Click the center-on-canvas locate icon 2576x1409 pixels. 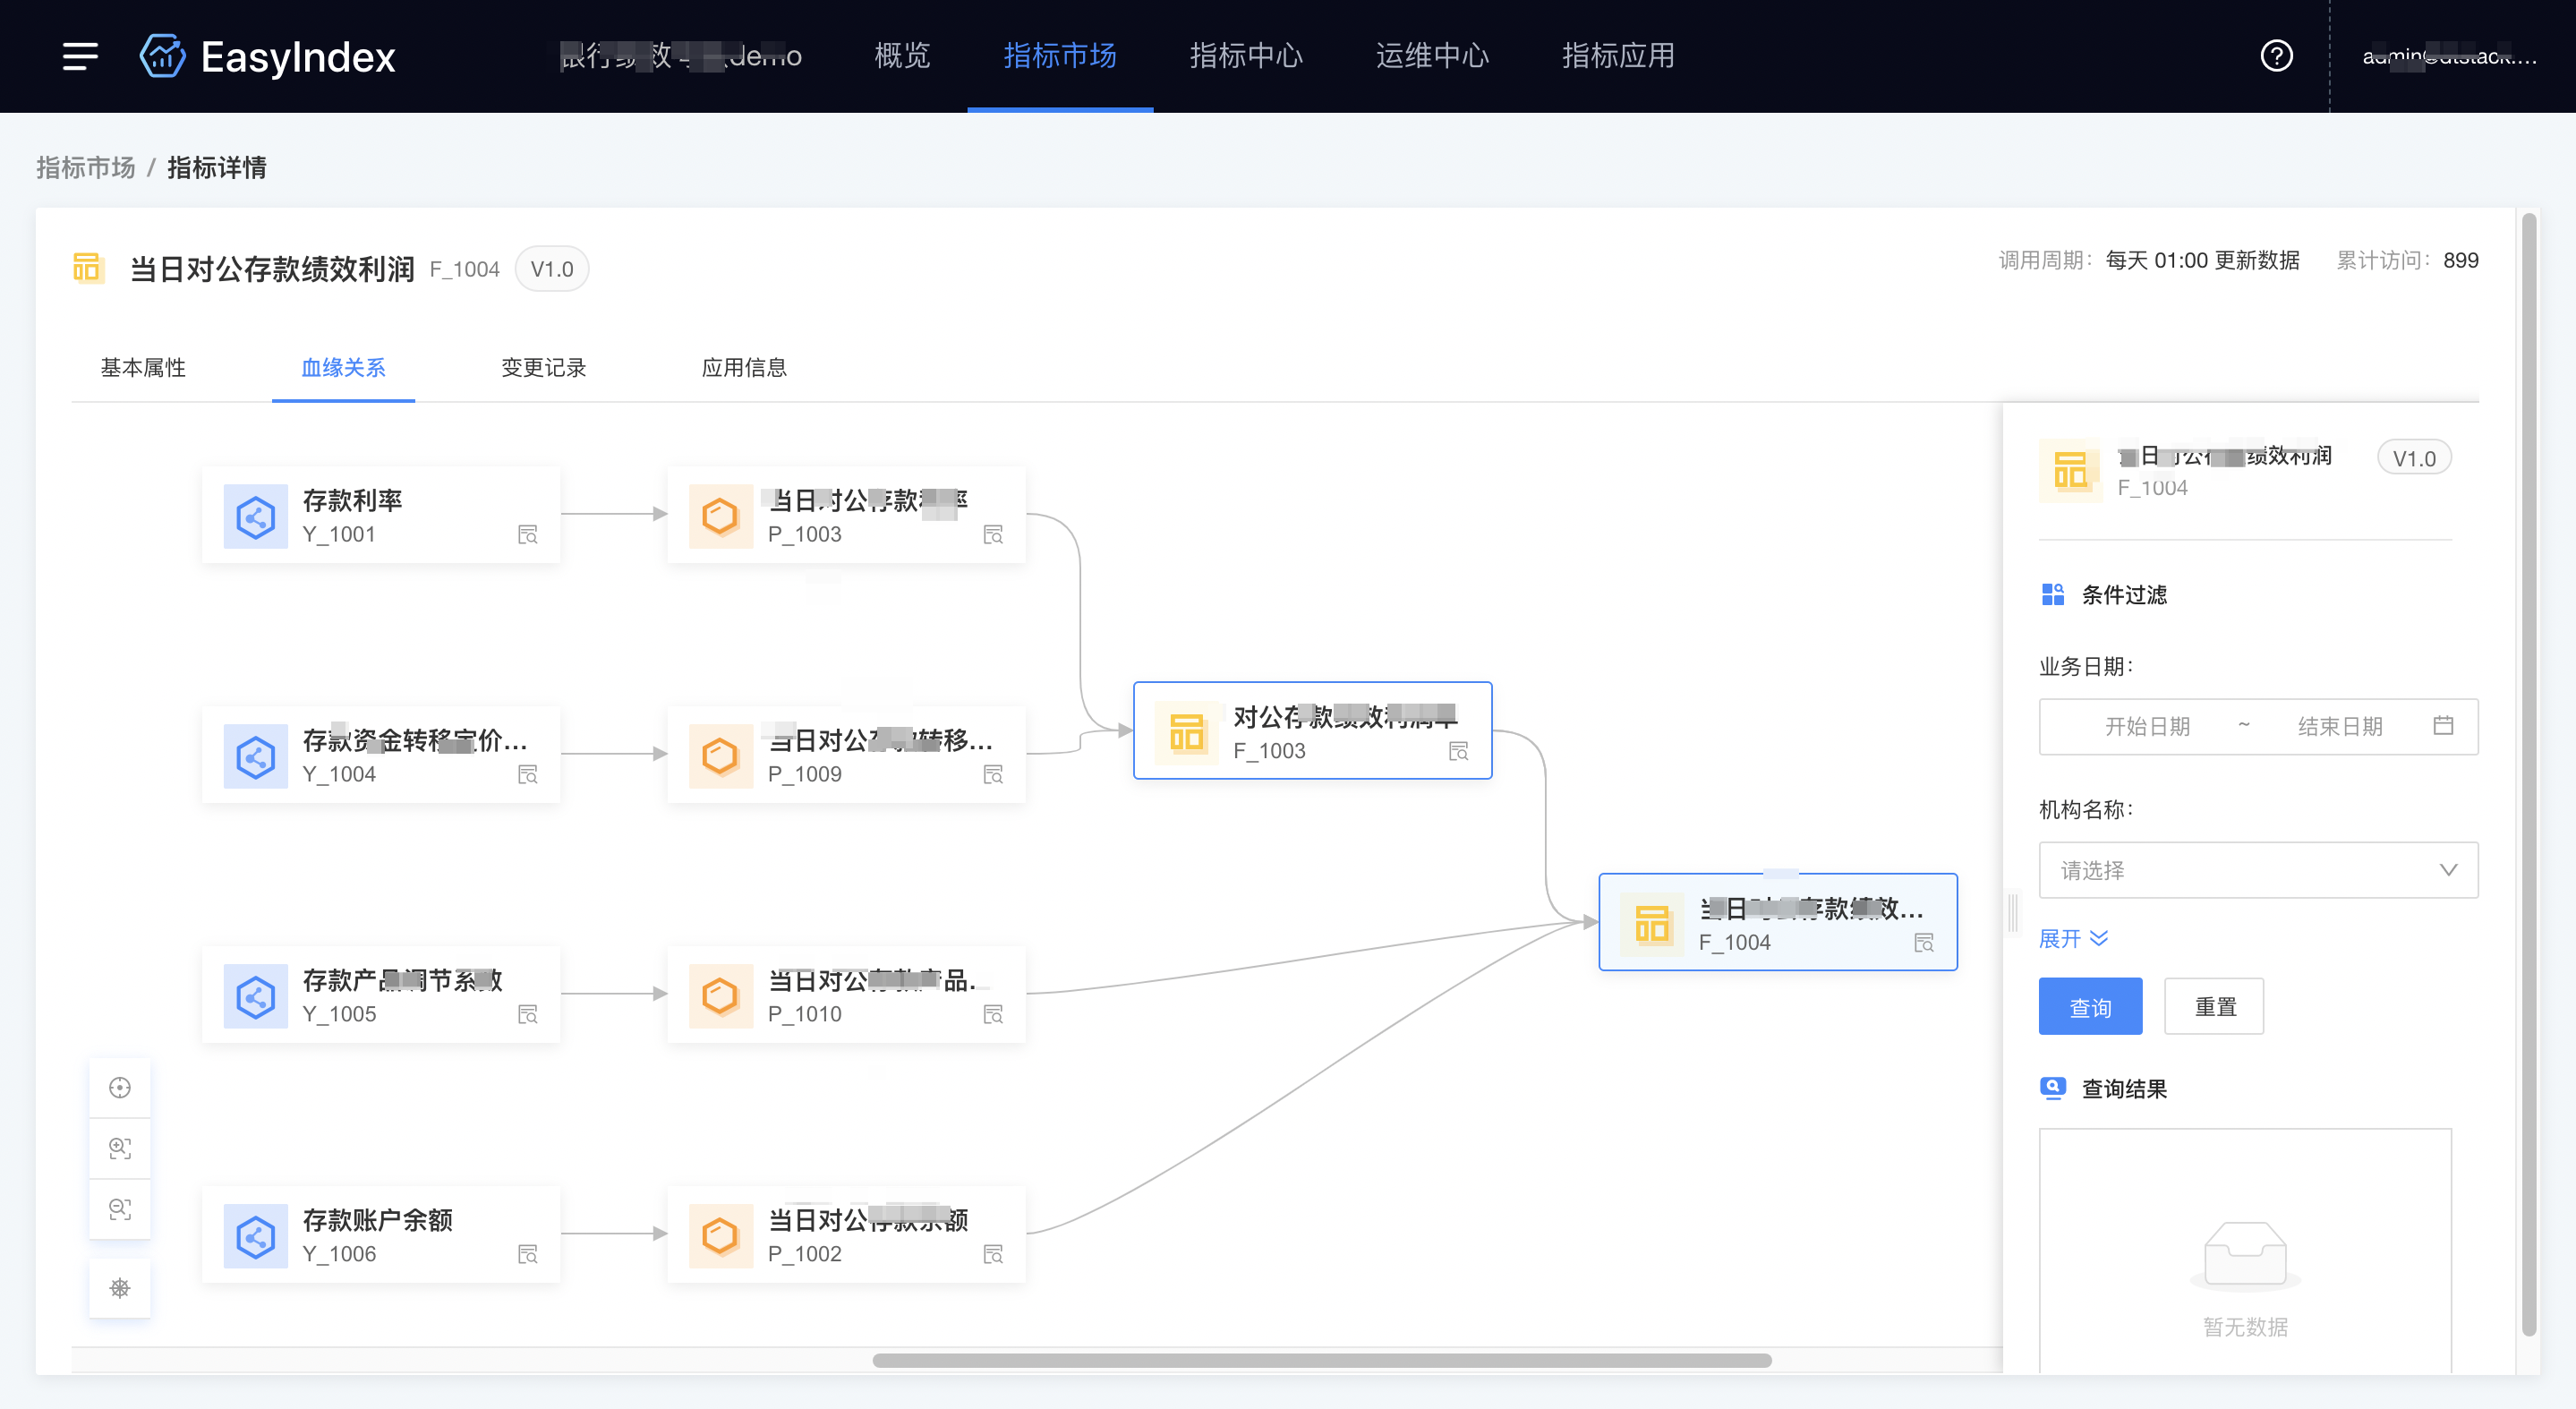pos(120,1088)
